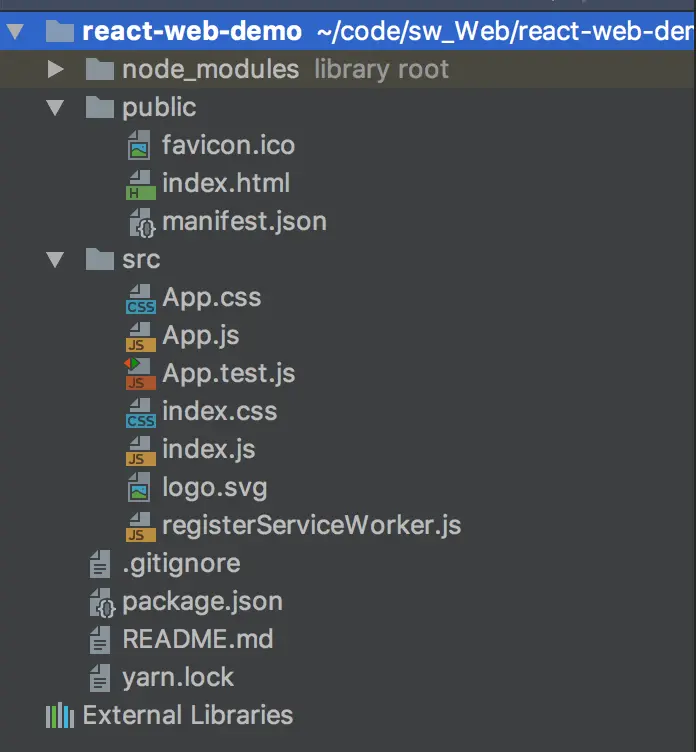Click the App.test.js test file icon
696x752 pixels.
click(x=140, y=374)
